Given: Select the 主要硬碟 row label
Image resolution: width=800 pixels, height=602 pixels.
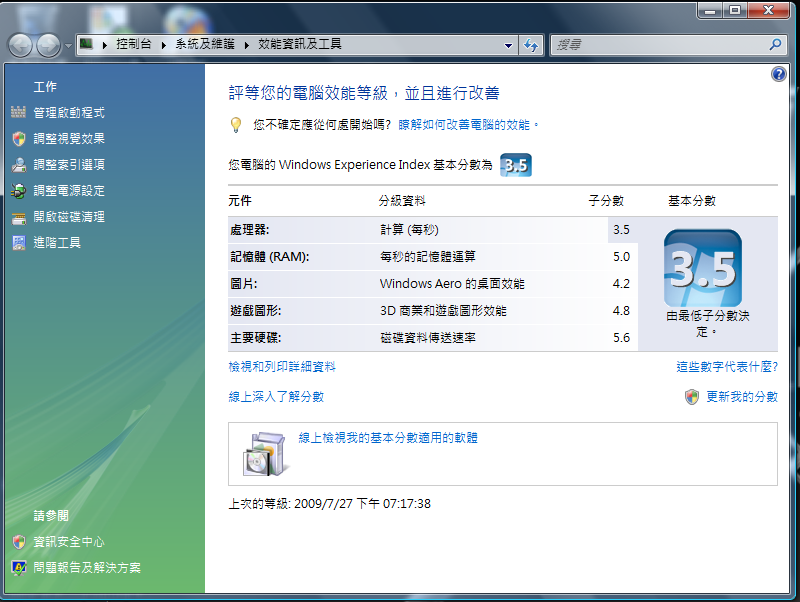Looking at the screenshot, I should (x=255, y=338).
